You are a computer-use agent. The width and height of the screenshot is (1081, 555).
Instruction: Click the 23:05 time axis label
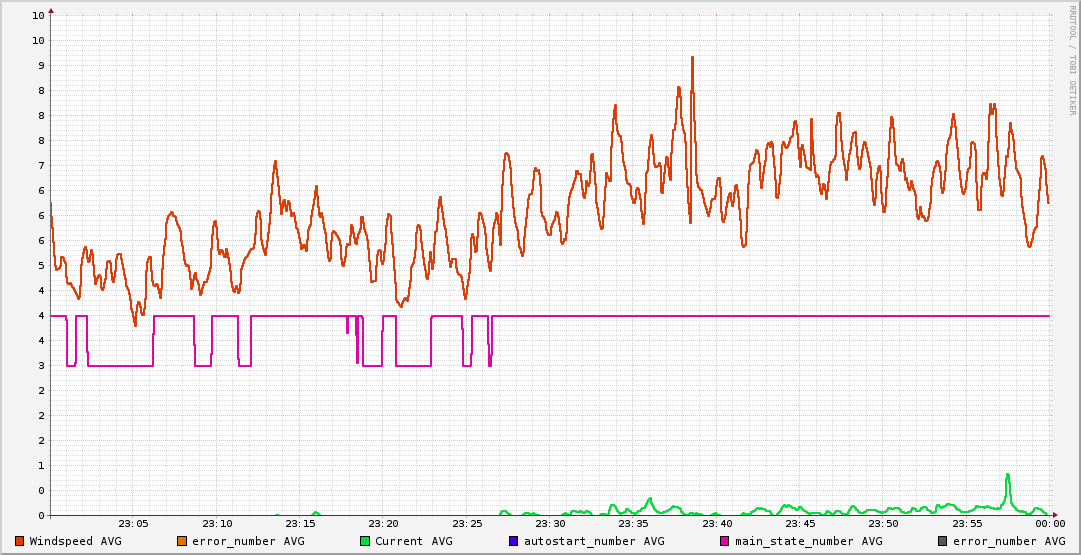point(134,523)
